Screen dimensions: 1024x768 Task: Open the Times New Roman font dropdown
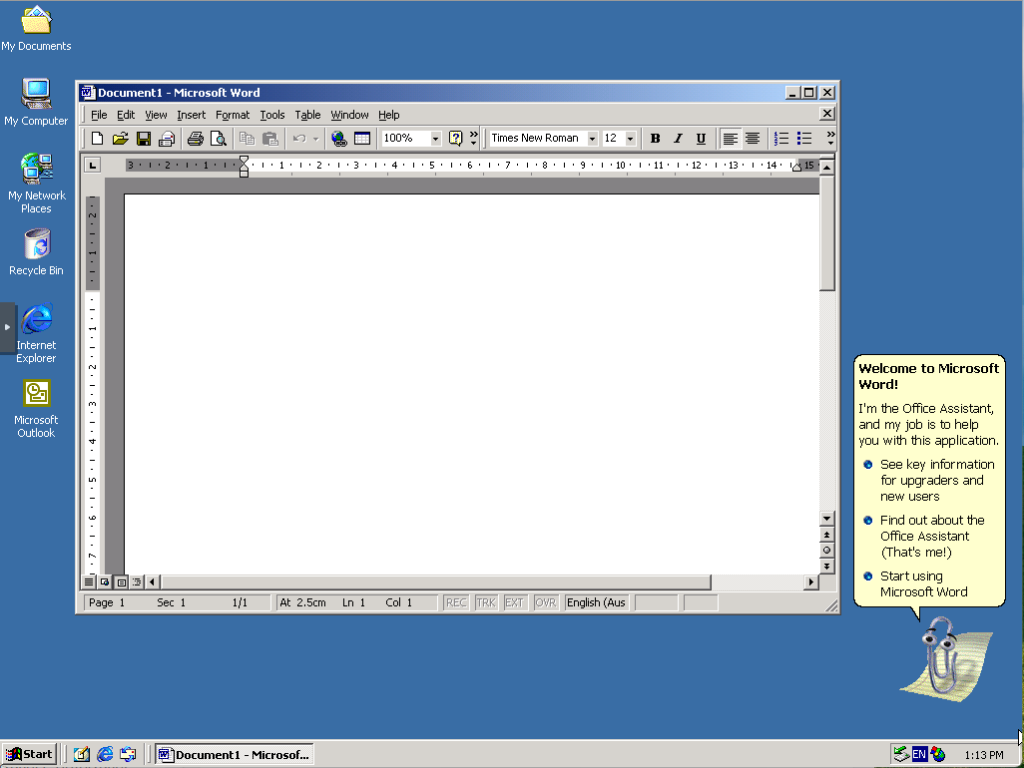592,138
